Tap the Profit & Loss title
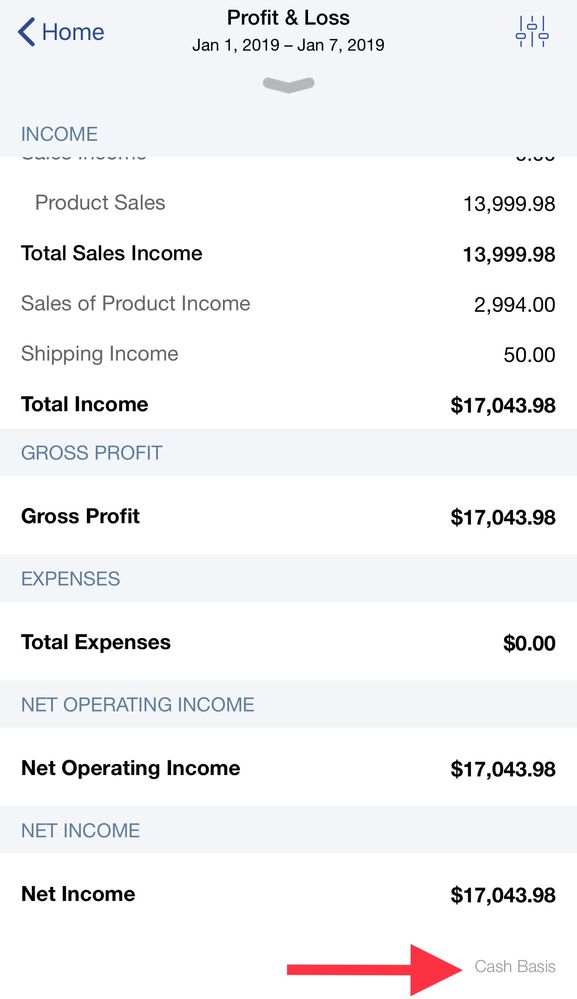This screenshot has height=999, width=577. point(288,17)
